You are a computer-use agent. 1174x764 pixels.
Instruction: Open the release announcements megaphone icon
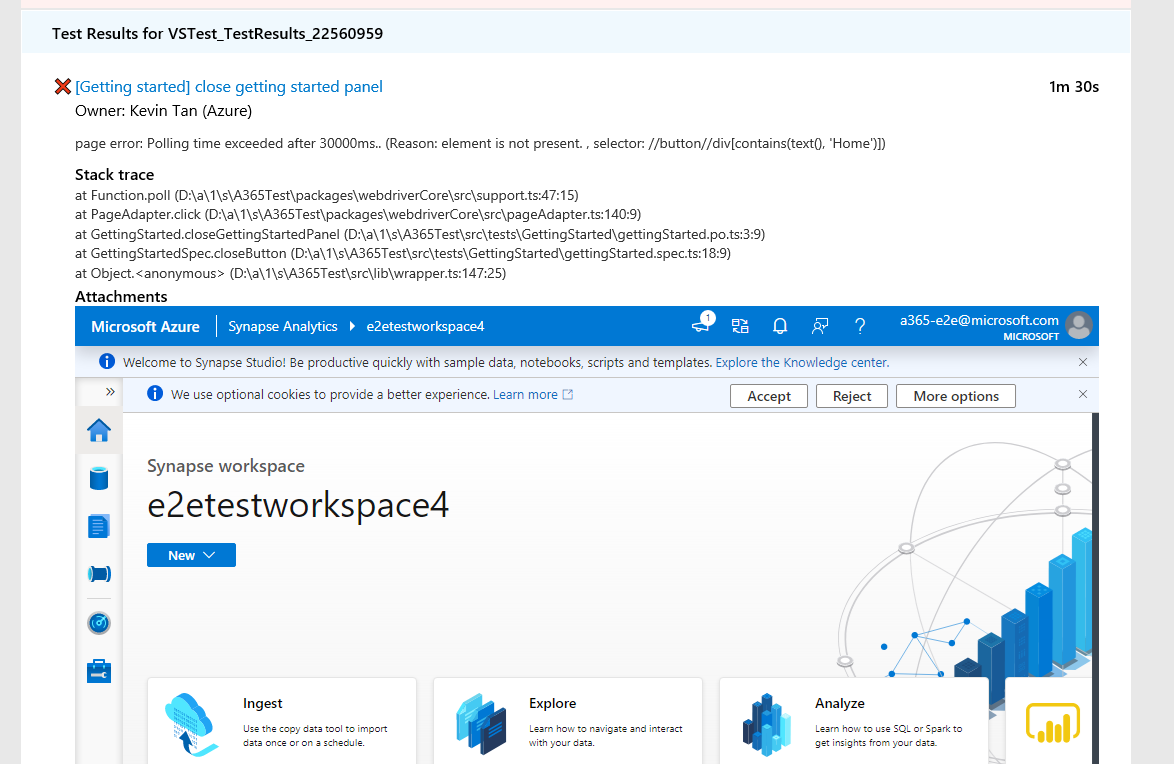(x=702, y=324)
